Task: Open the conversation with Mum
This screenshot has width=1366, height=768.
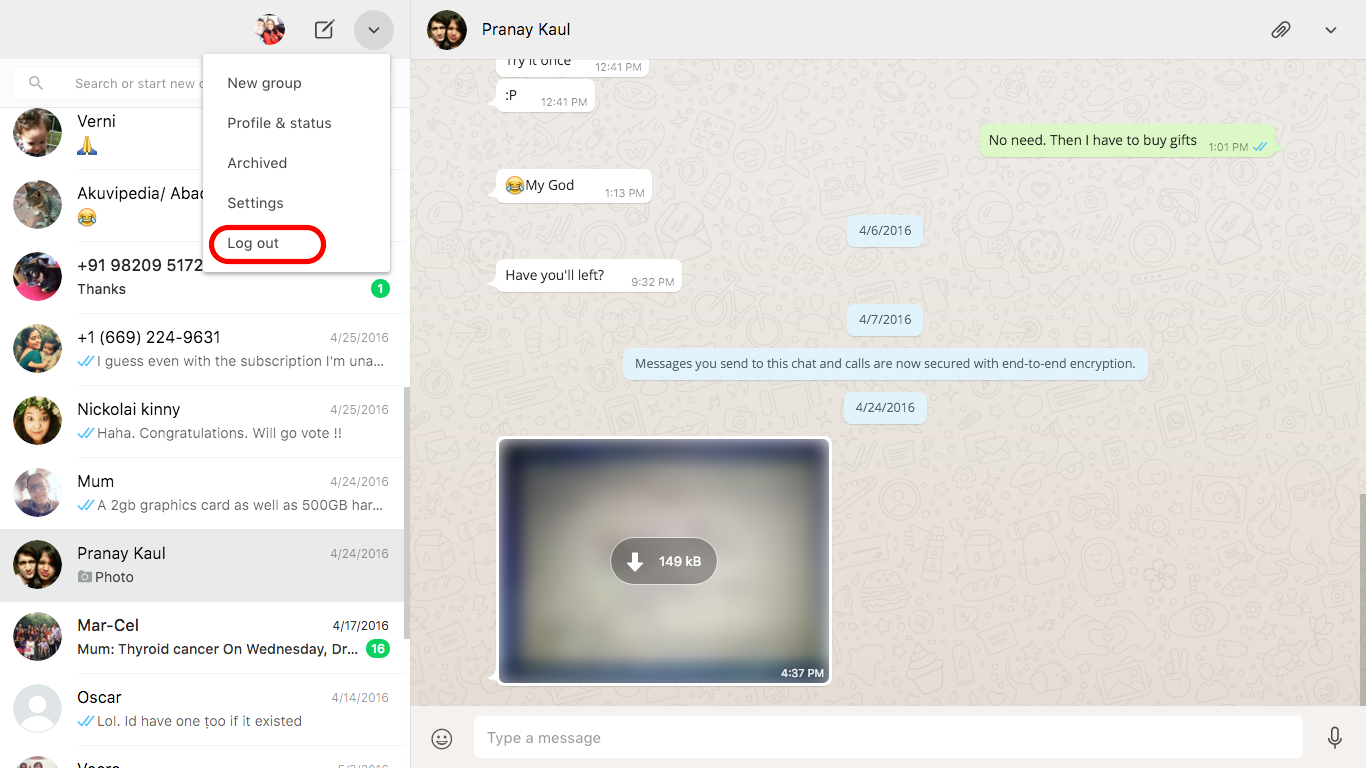Action: coord(200,492)
